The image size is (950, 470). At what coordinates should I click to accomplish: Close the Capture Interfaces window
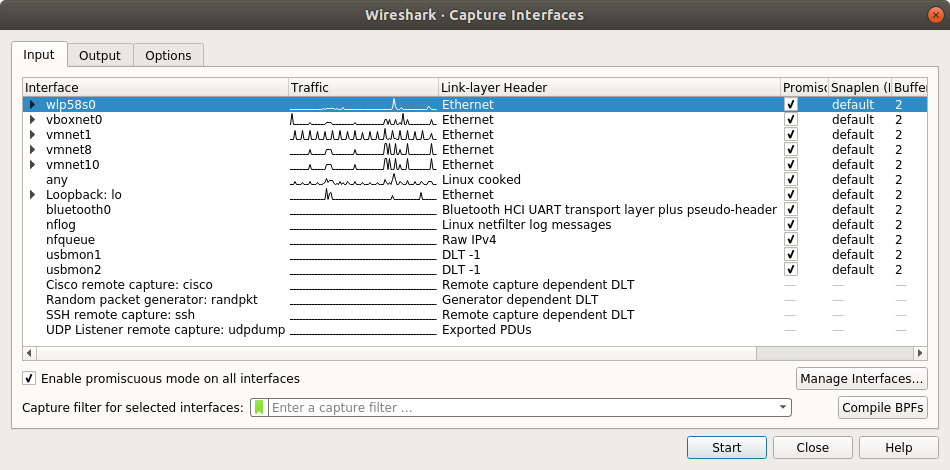[935, 15]
